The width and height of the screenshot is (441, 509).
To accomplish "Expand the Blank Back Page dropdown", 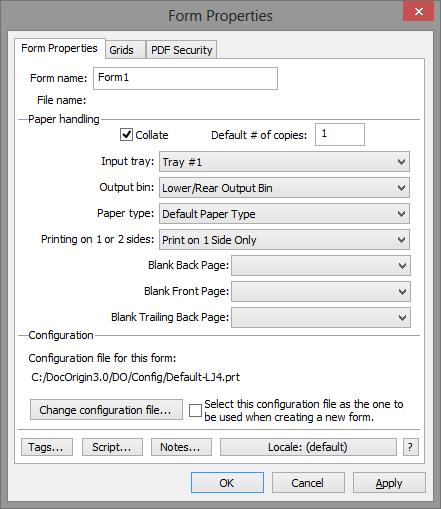I will coord(321,266).
